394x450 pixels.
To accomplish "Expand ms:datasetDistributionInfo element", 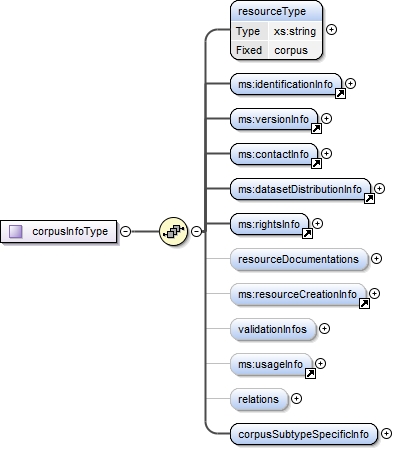I will 379,188.
